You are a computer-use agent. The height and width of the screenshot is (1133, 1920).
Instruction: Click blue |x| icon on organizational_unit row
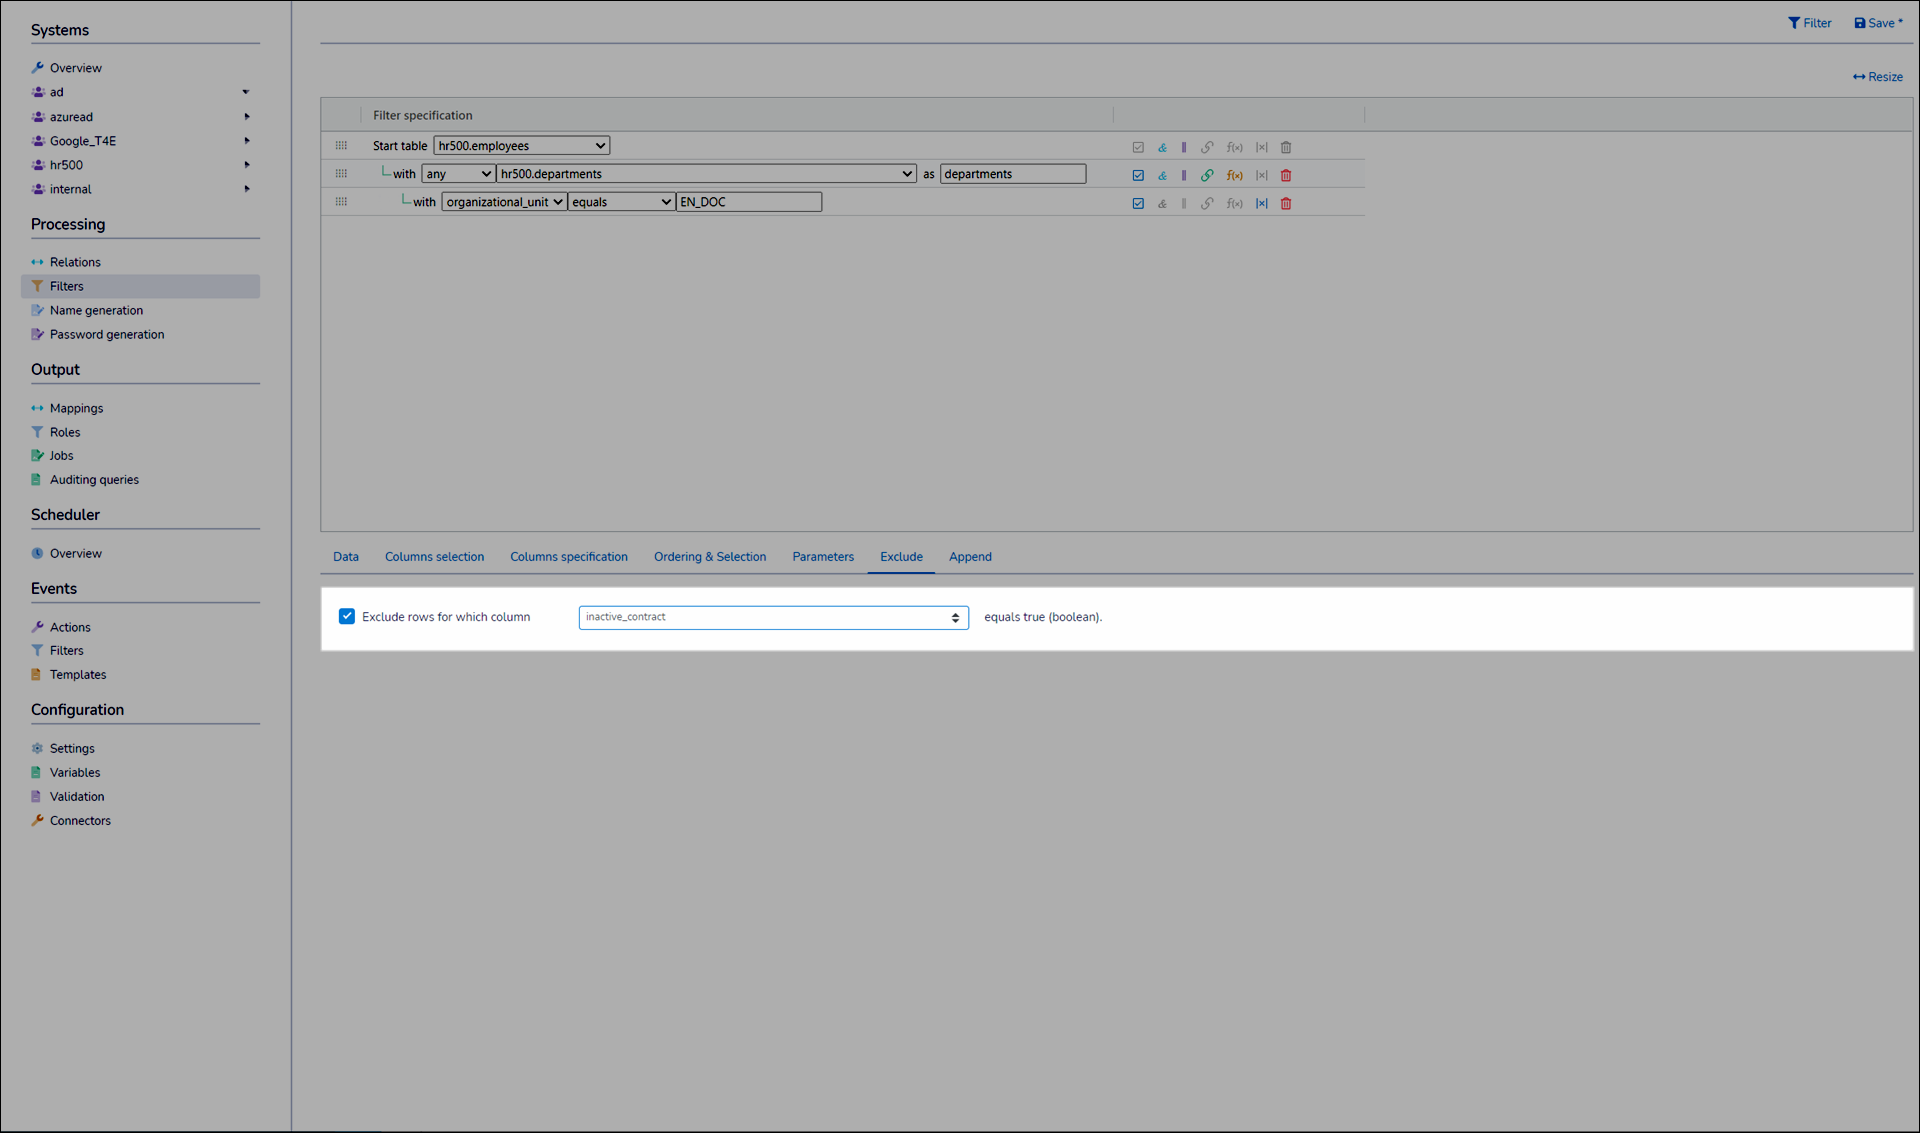point(1262,203)
